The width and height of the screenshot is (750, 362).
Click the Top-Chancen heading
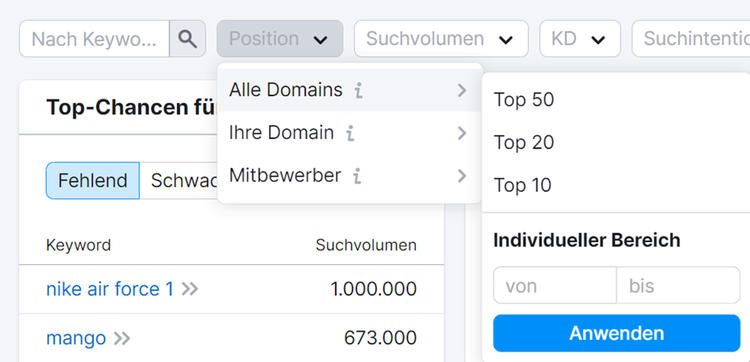132,108
